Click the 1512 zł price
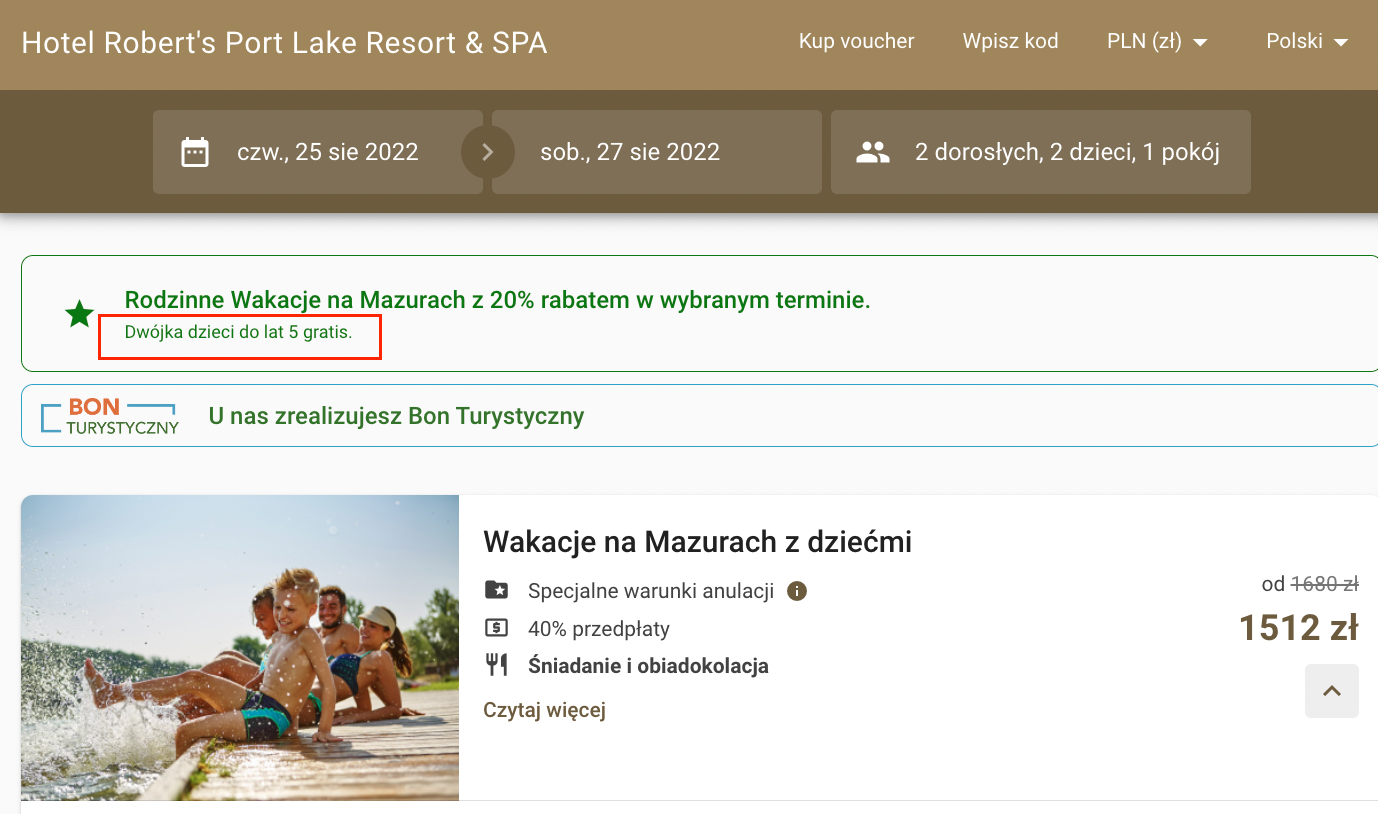1378x814 pixels. point(1298,628)
